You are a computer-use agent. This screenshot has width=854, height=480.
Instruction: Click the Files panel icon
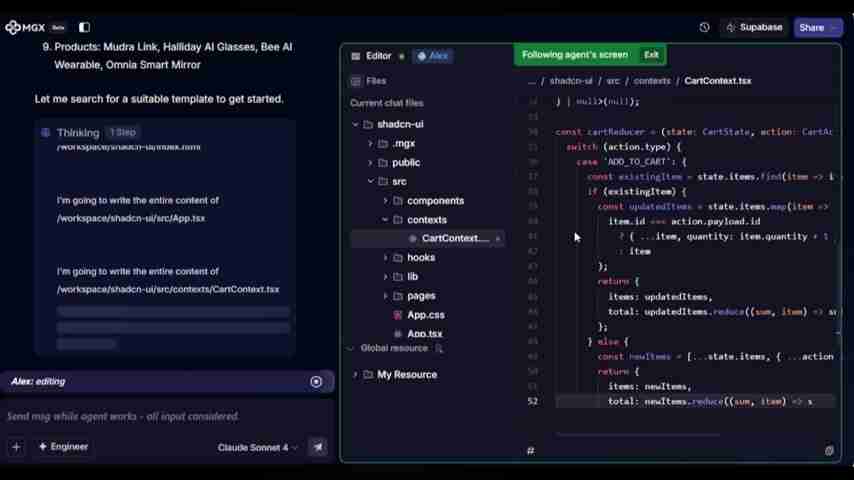(x=356, y=81)
